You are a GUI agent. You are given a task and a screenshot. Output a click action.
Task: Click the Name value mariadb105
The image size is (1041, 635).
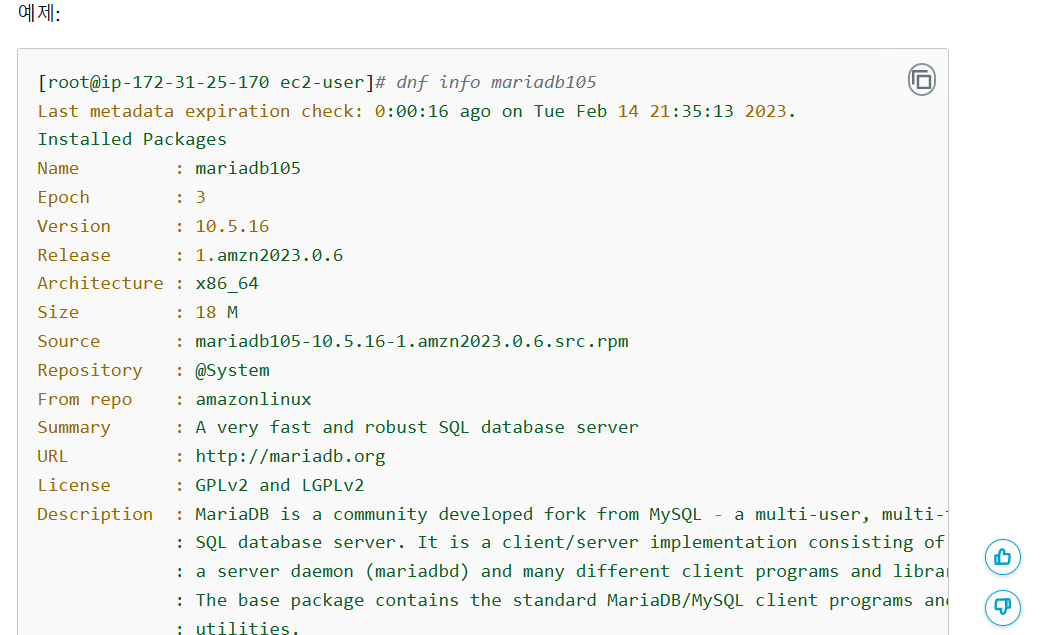point(248,168)
